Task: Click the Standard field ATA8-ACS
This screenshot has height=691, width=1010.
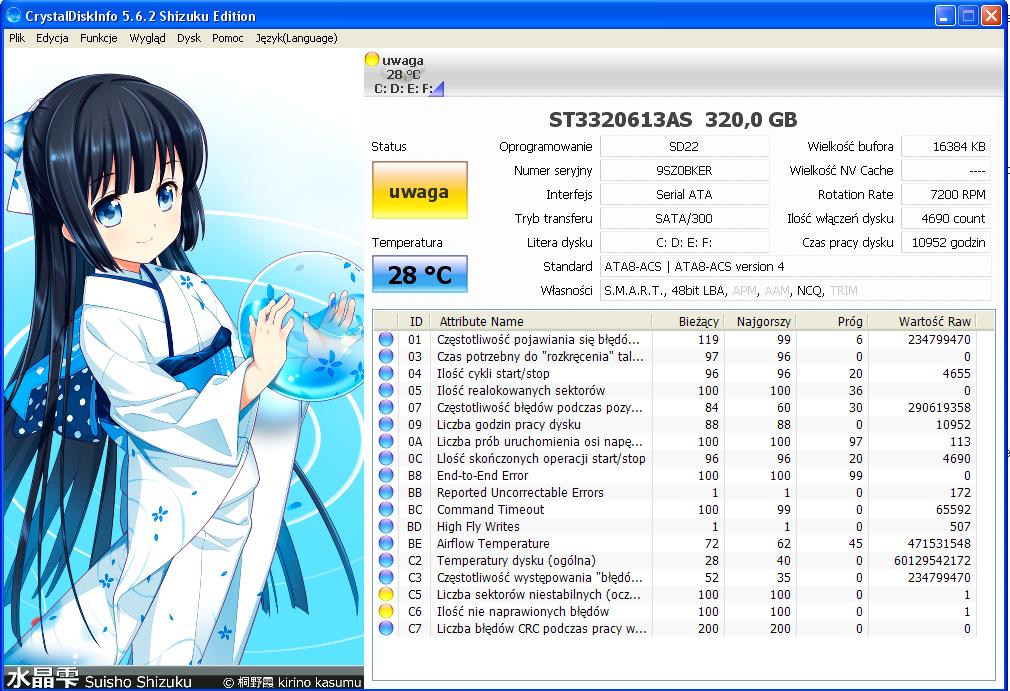Action: coord(796,266)
